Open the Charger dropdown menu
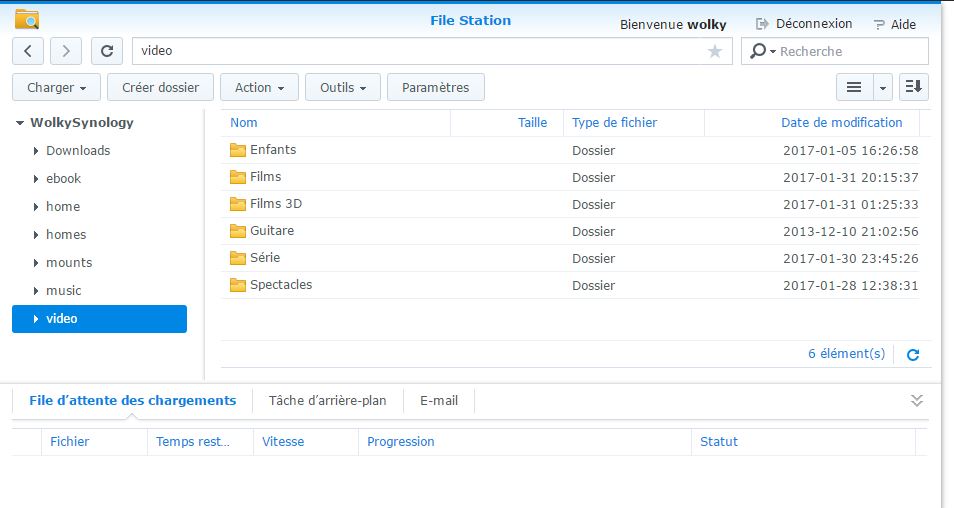The image size is (954, 508). coord(56,88)
